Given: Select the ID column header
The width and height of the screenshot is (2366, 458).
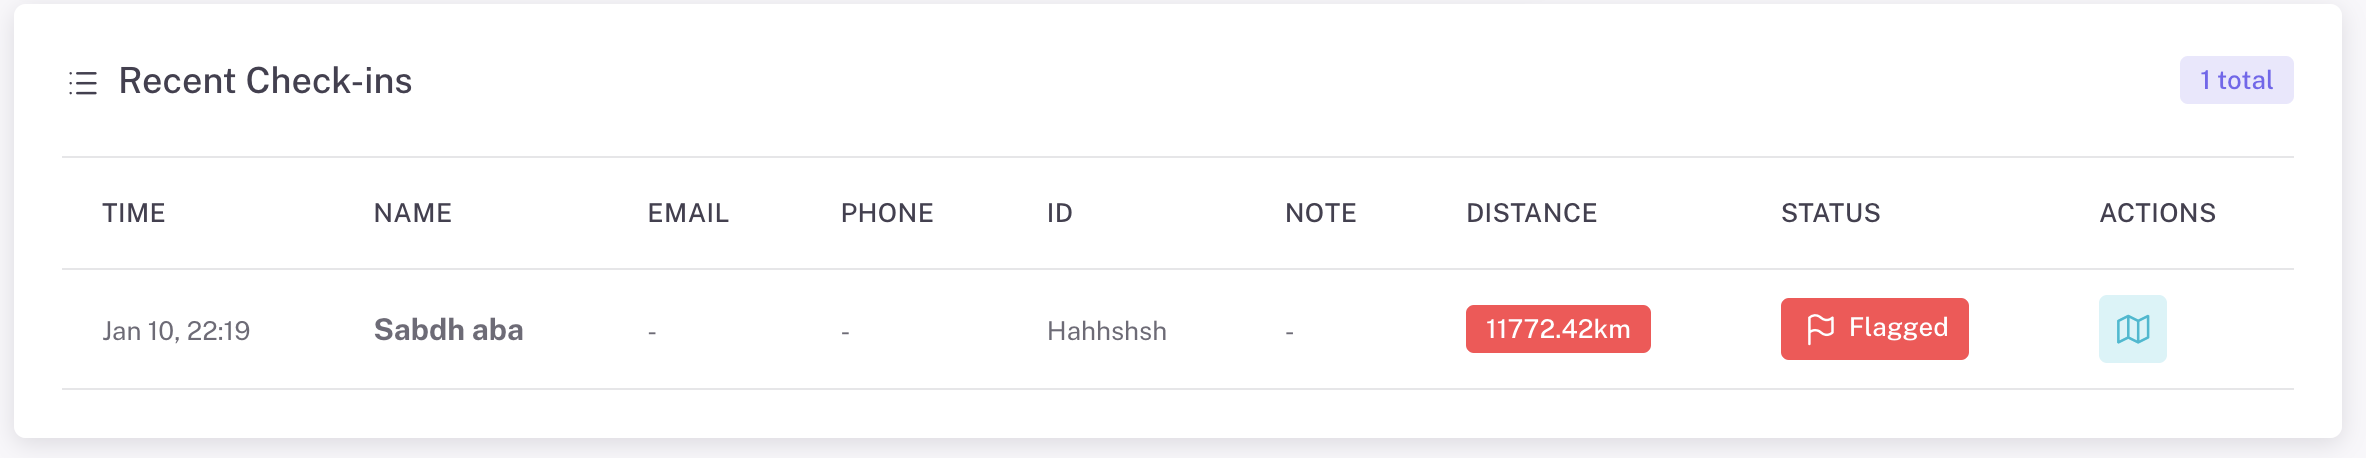Looking at the screenshot, I should [x=1059, y=213].
